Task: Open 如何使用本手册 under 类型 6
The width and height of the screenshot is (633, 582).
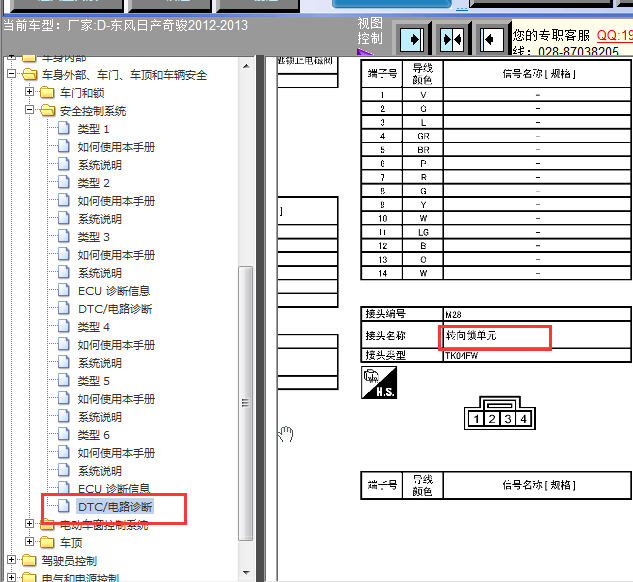Action: point(116,453)
